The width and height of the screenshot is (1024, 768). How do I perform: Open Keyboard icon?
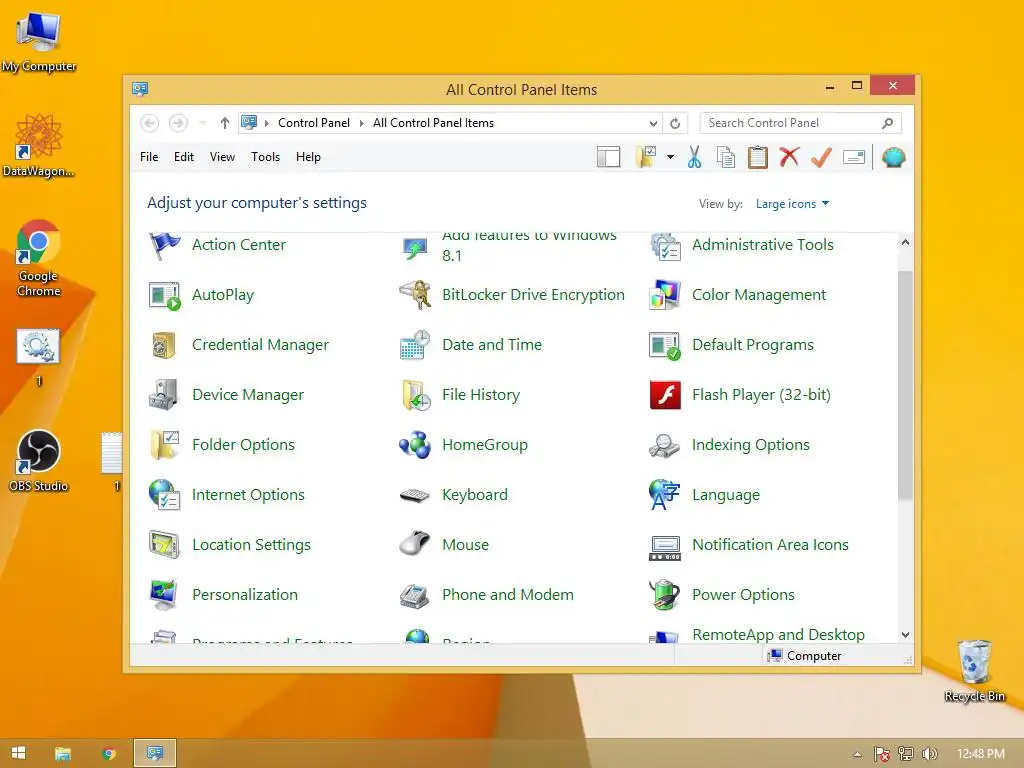[415, 496]
